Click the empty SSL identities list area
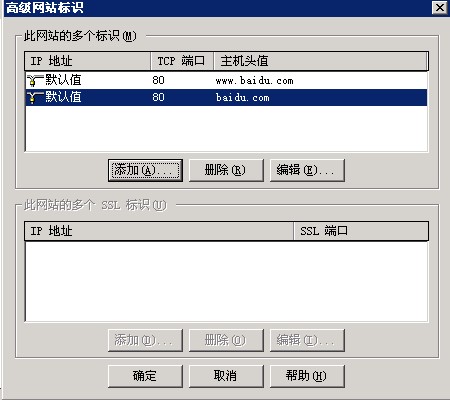450x400 pixels. 226,281
